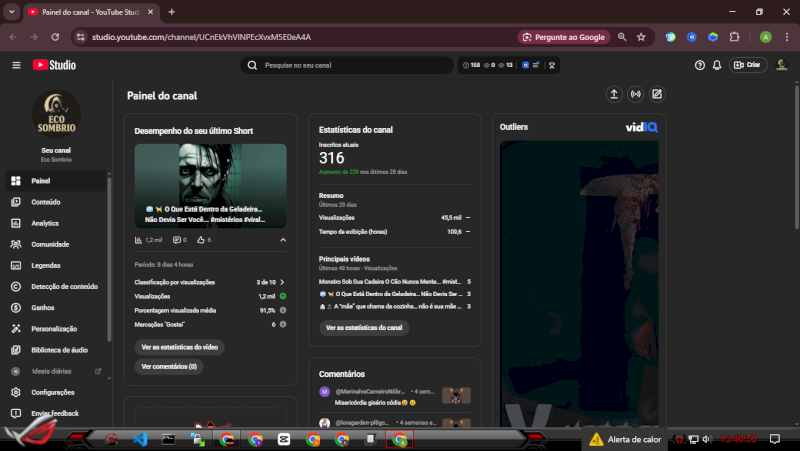Open Ganhos in the sidebar
Image resolution: width=800 pixels, height=451 pixels.
[x=43, y=307]
